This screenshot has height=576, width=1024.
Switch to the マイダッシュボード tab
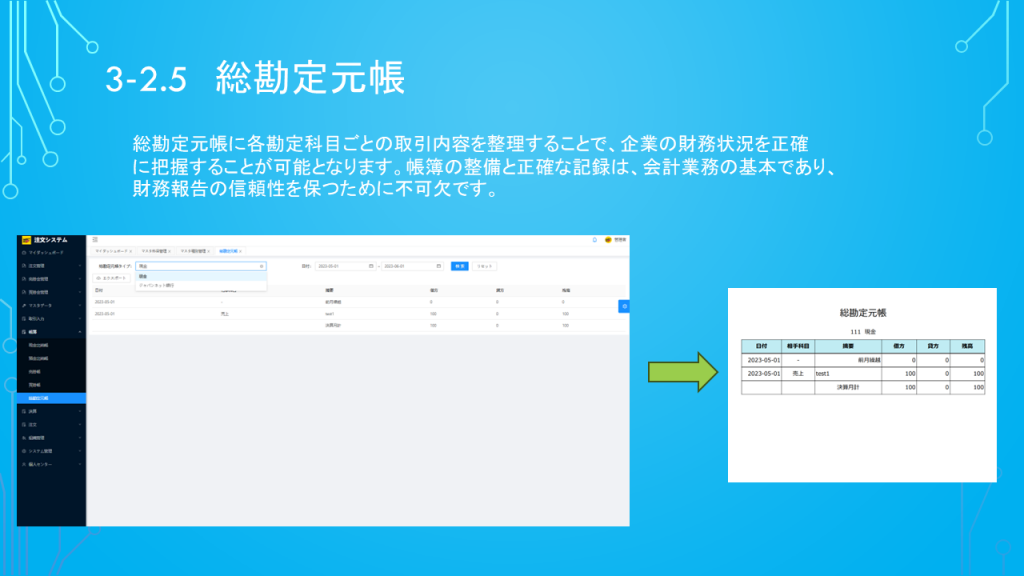pos(112,251)
